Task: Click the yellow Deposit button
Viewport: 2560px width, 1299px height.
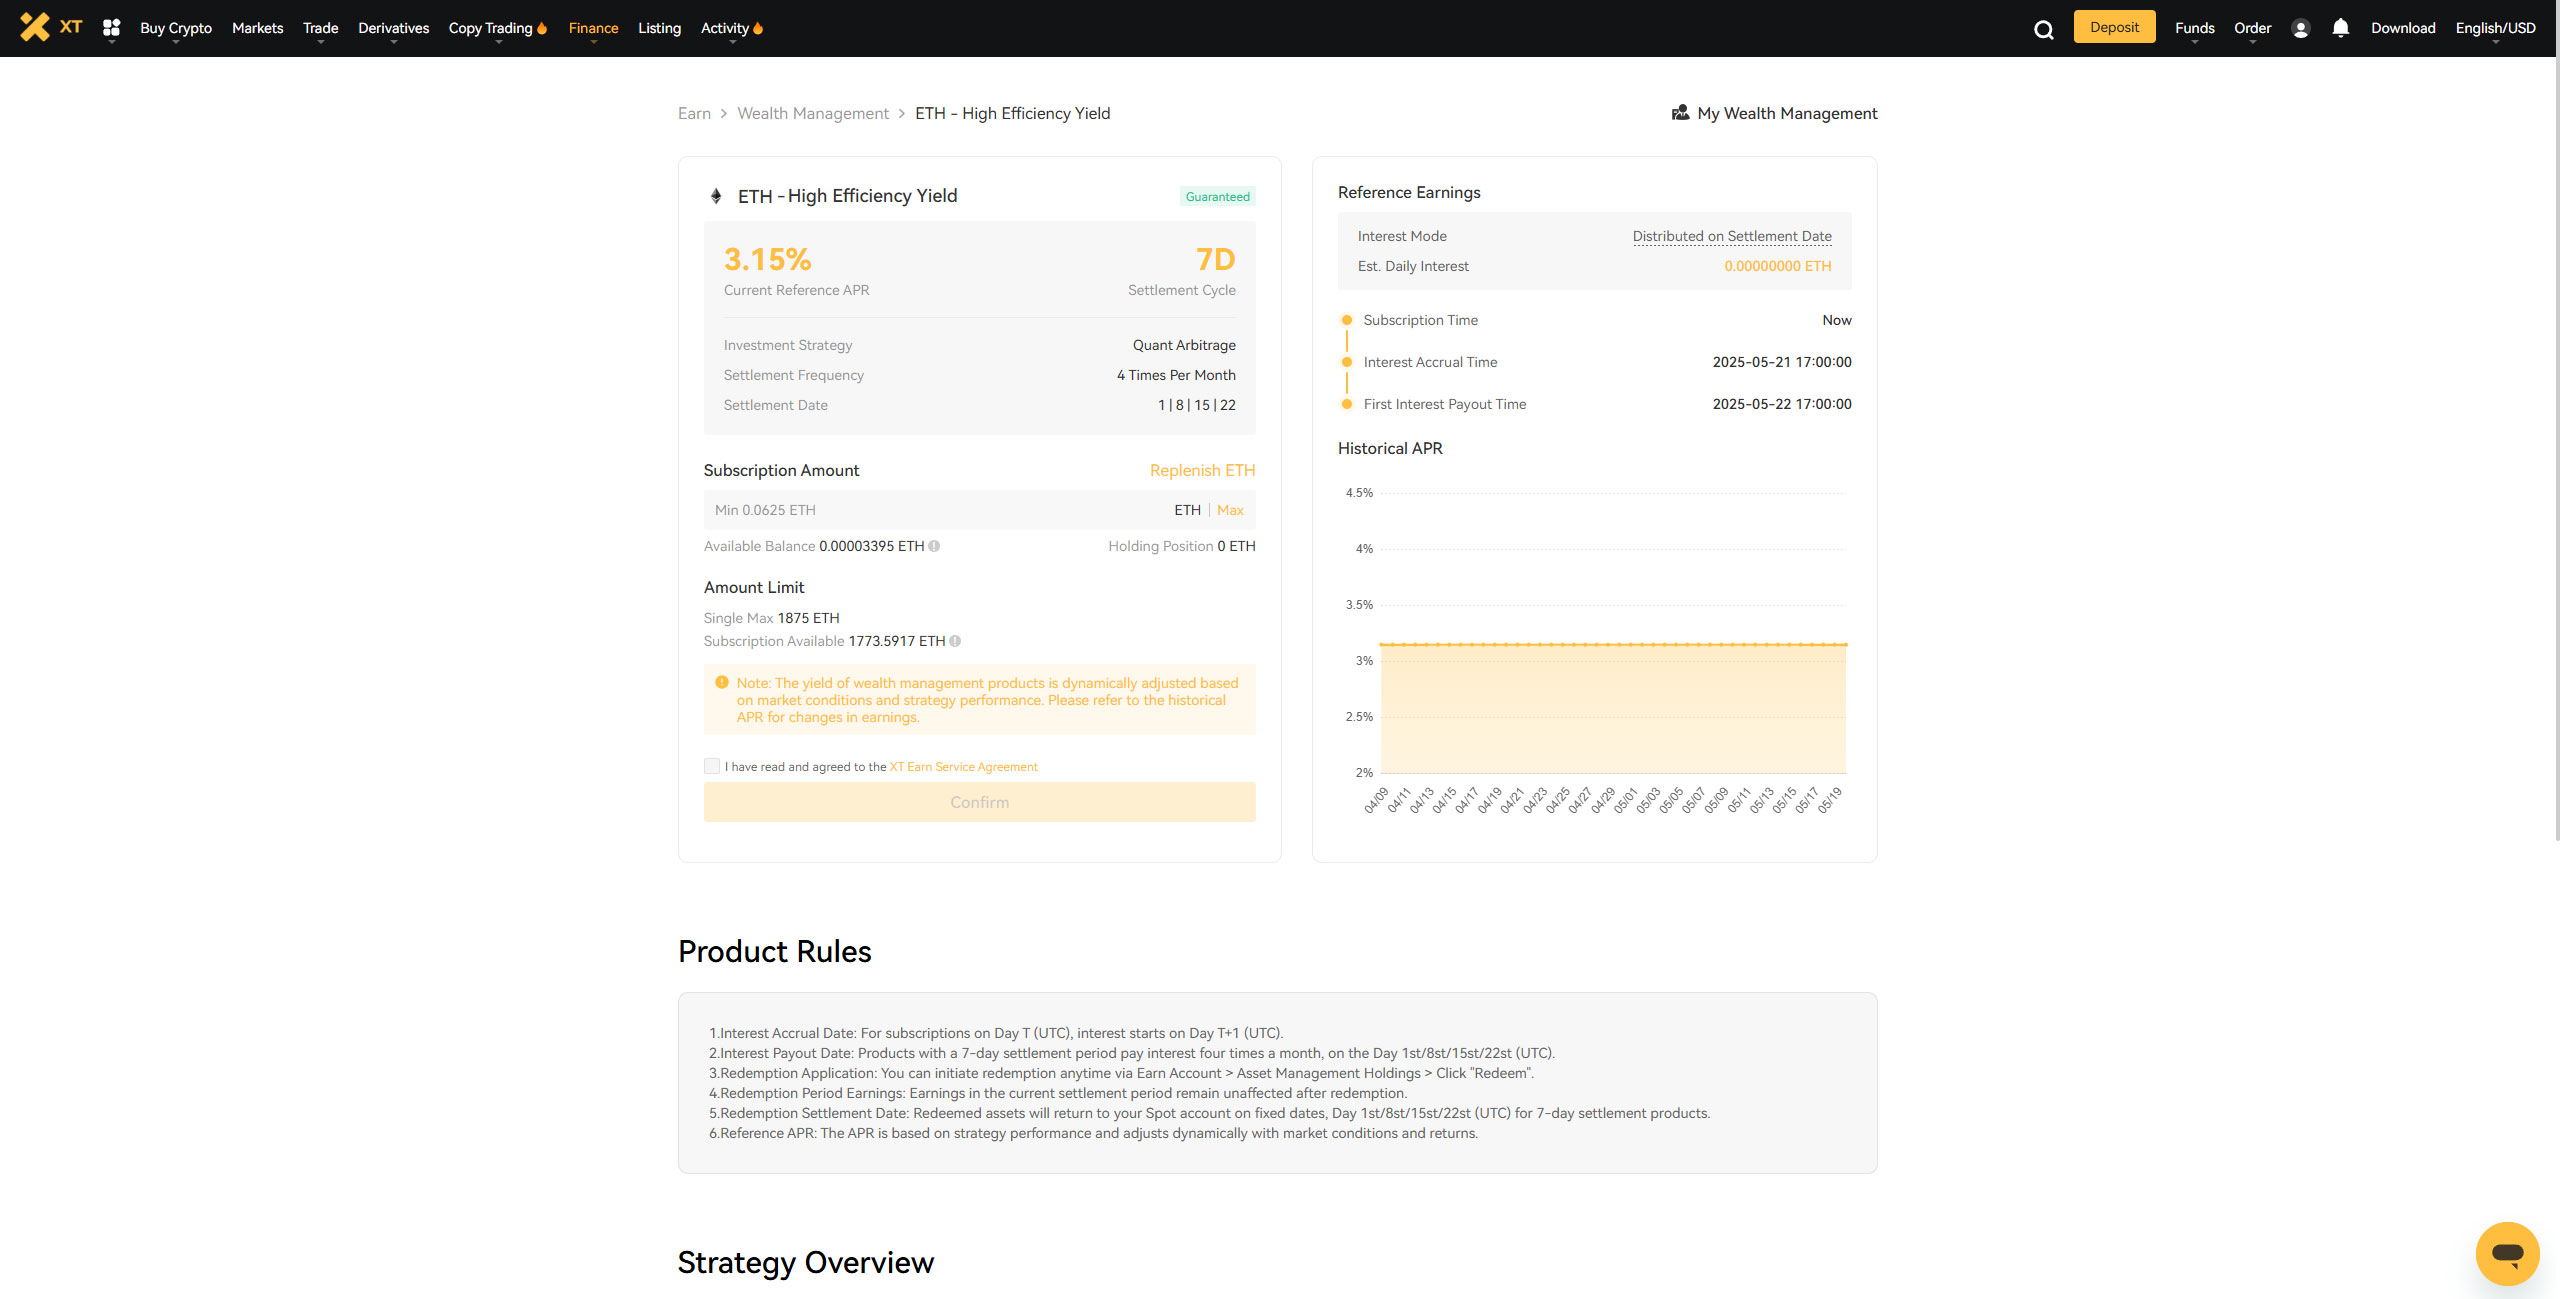Action: 2114,27
